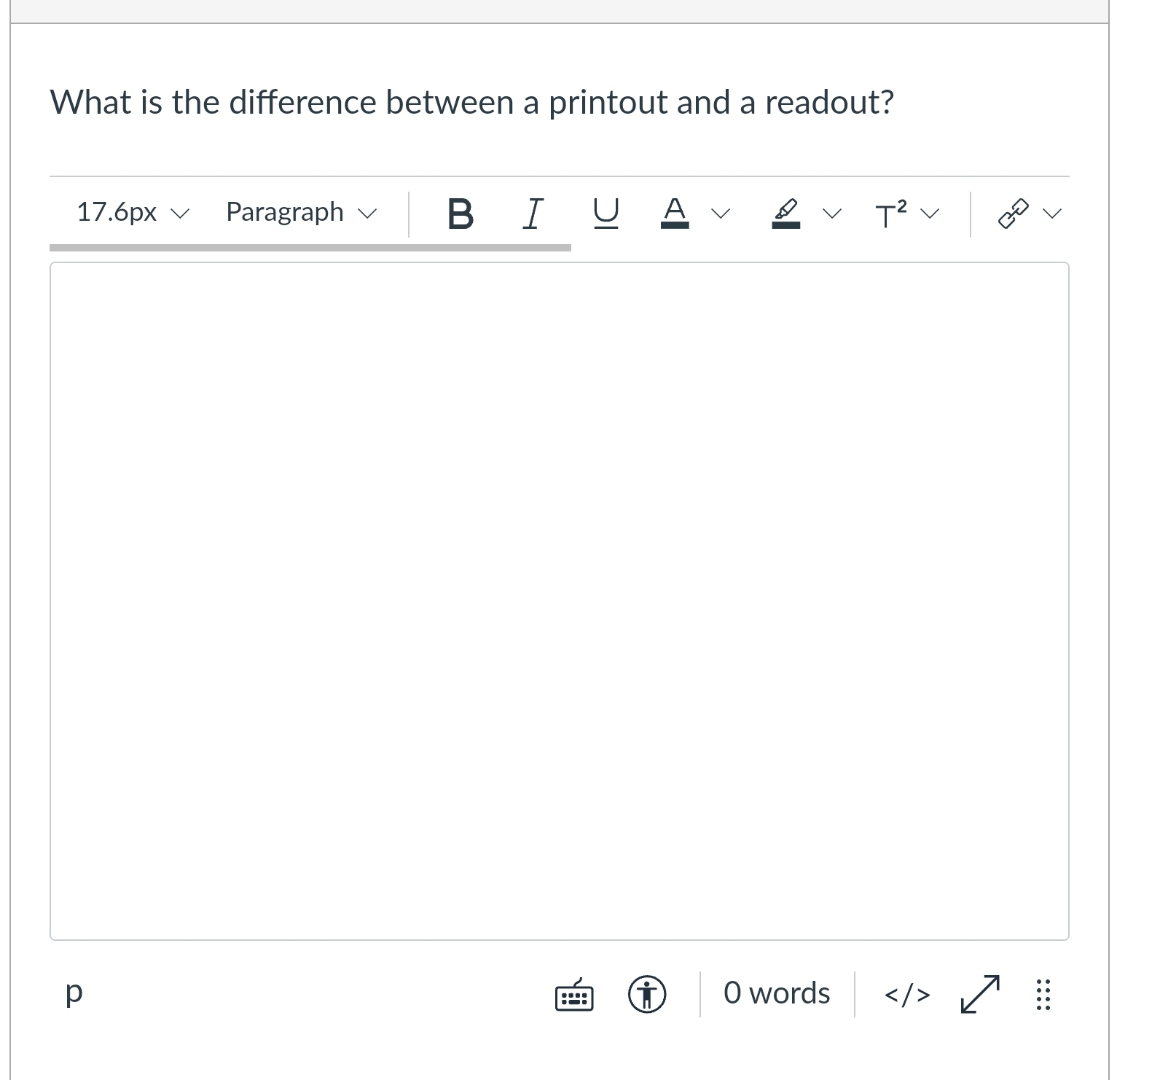Apply superscript formatting
This screenshot has width=1176, height=1080.
click(890, 212)
